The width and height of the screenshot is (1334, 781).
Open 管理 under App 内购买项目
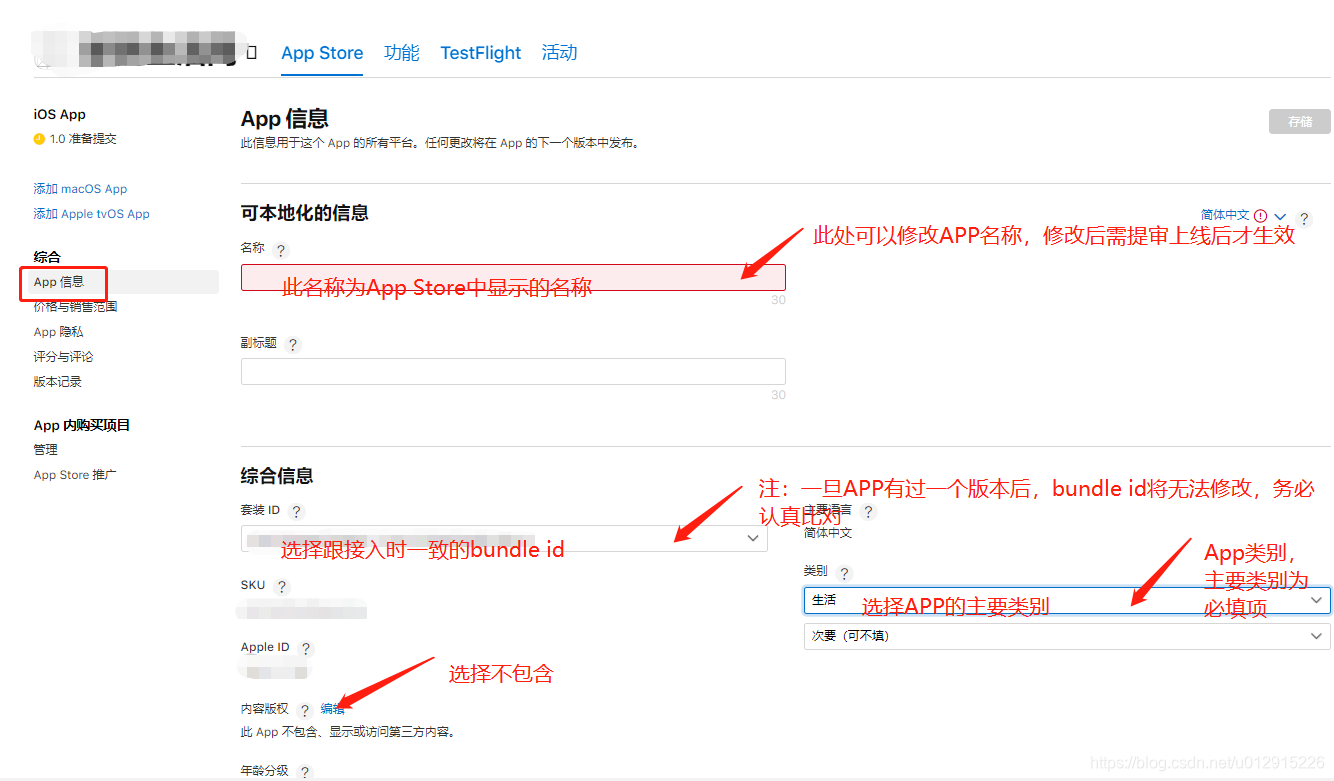[x=45, y=450]
